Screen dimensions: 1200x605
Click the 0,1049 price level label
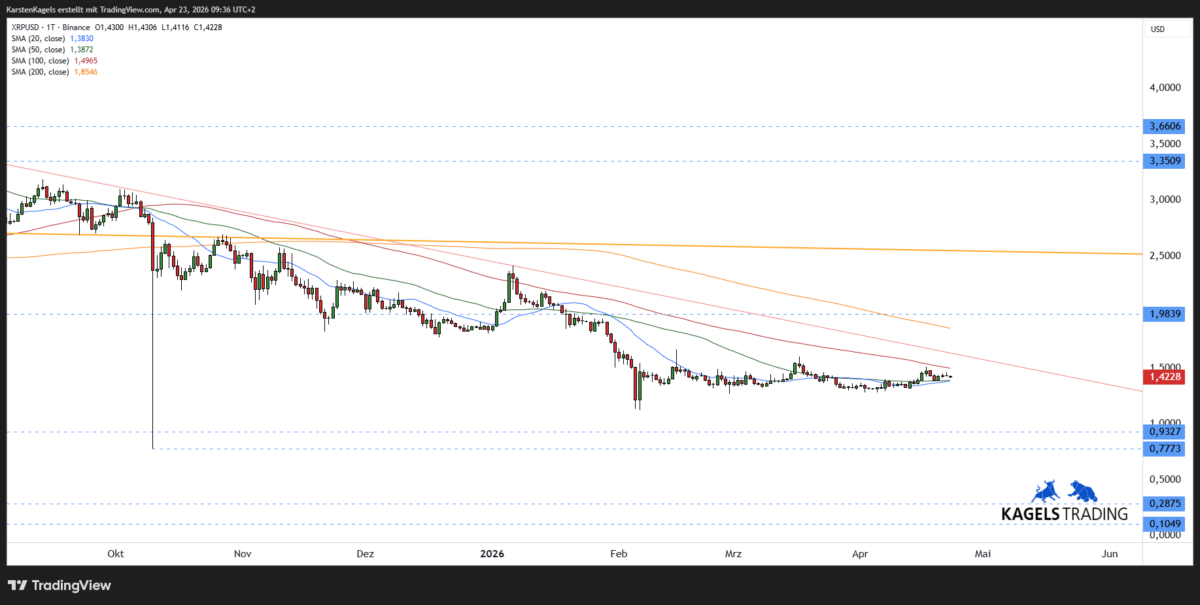click(x=1166, y=524)
